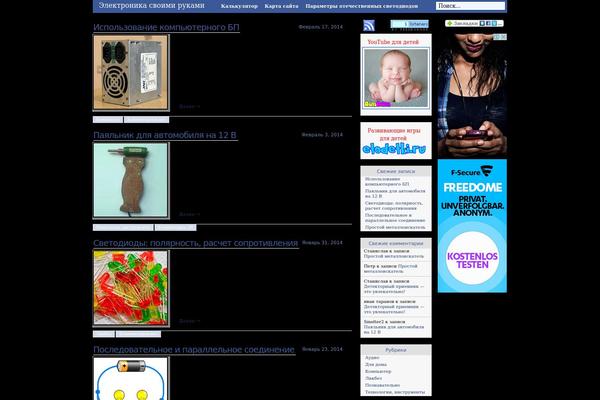Click the Свежие записи widget header
Screen dimensions: 600x400
(396, 171)
